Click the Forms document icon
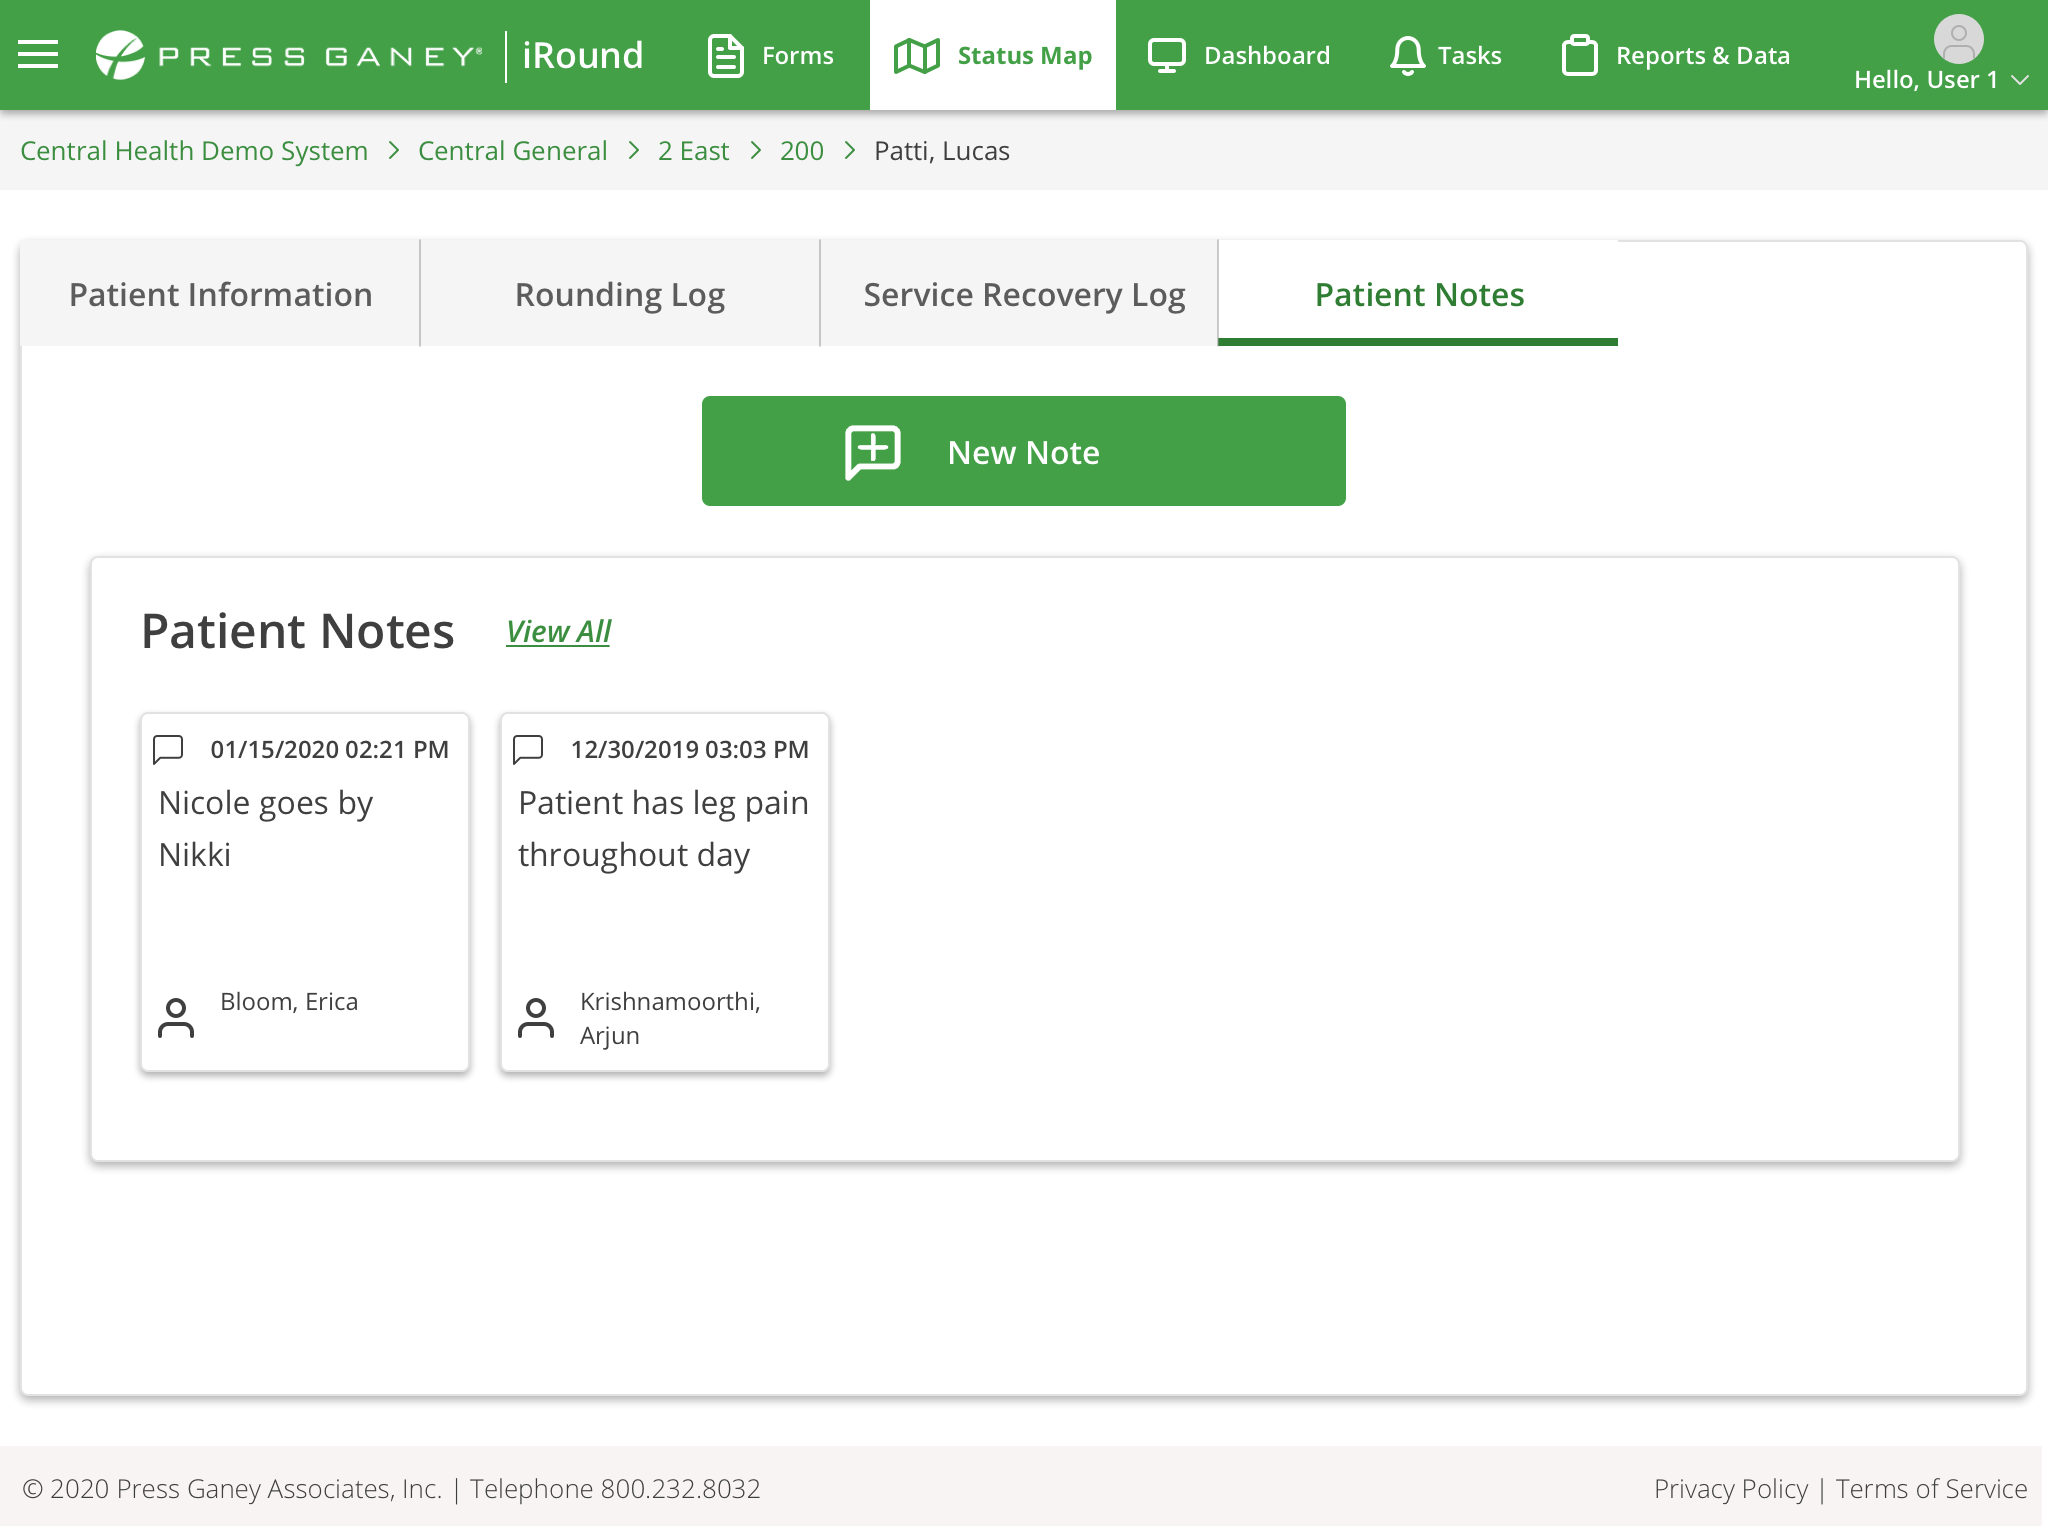Viewport: 2048px width, 1526px height. click(x=725, y=55)
